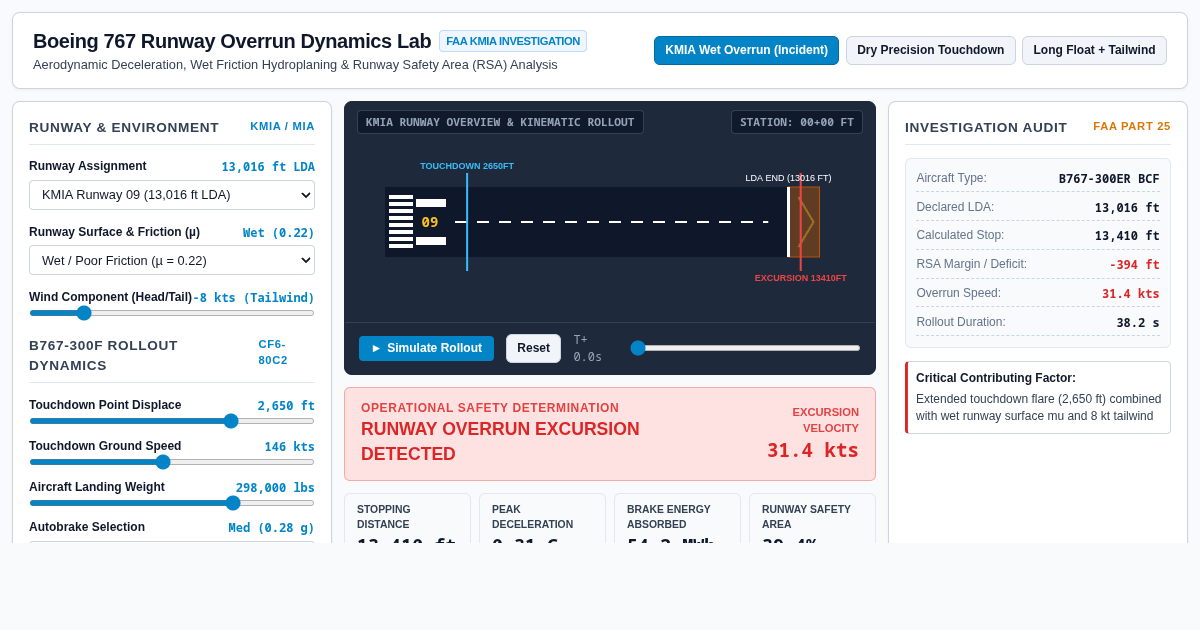This screenshot has width=1200, height=630.
Task: Click the RUNWAY SAFETY AREA card
Action: click(812, 518)
